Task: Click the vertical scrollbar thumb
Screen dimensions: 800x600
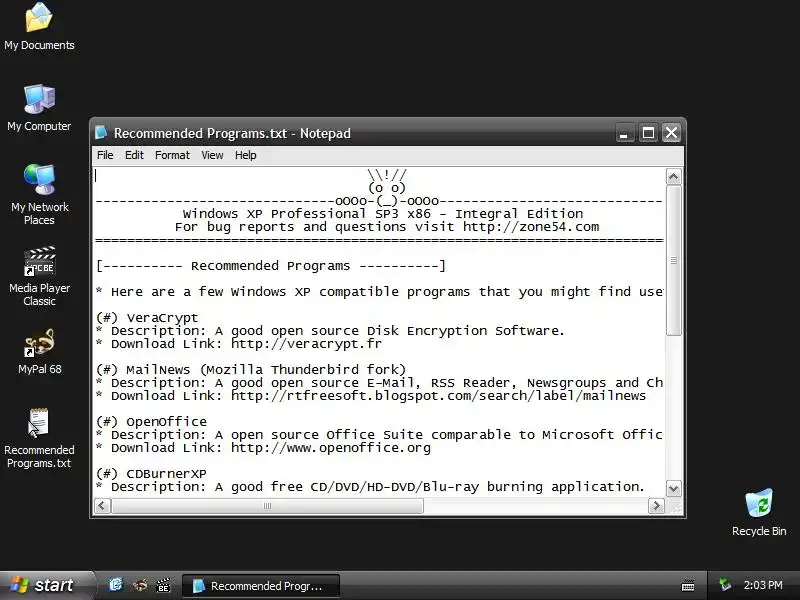Action: click(x=673, y=260)
